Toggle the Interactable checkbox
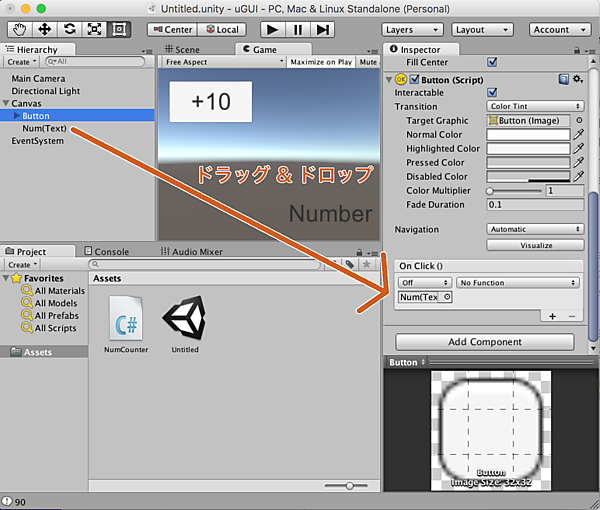The width and height of the screenshot is (600, 510). pyautogui.click(x=491, y=92)
